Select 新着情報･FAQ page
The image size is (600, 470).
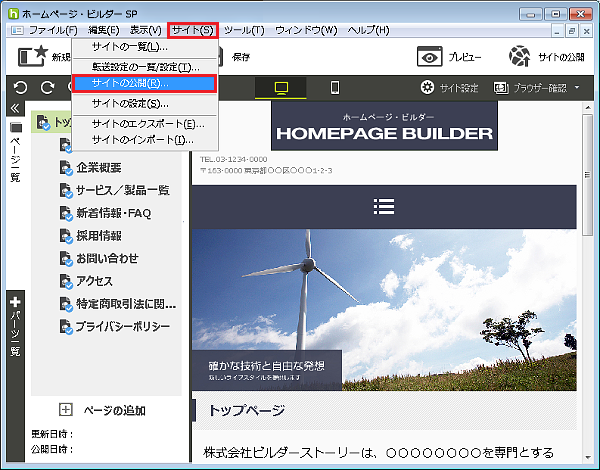(114, 213)
